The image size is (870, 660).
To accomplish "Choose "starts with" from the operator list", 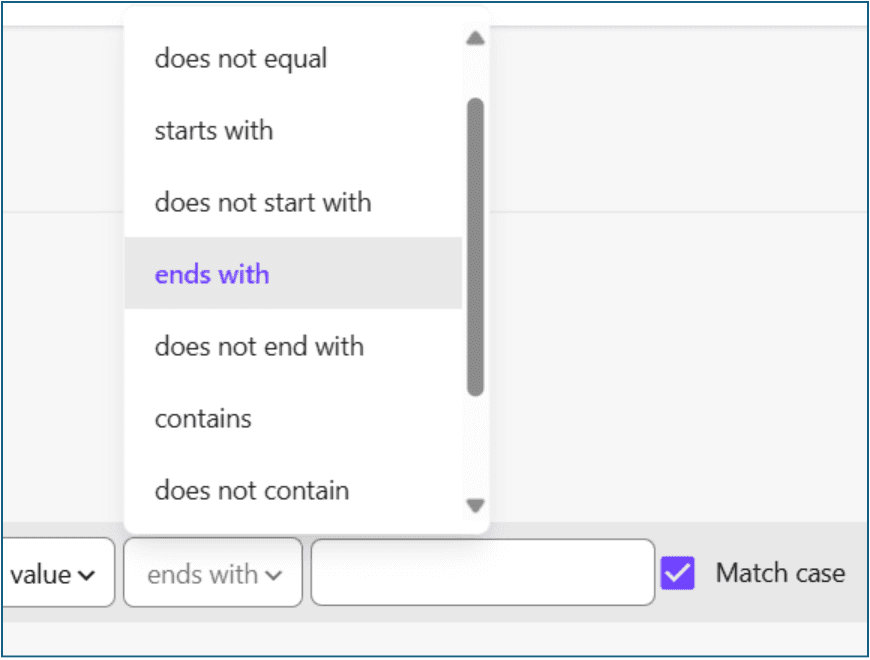I will (x=214, y=131).
